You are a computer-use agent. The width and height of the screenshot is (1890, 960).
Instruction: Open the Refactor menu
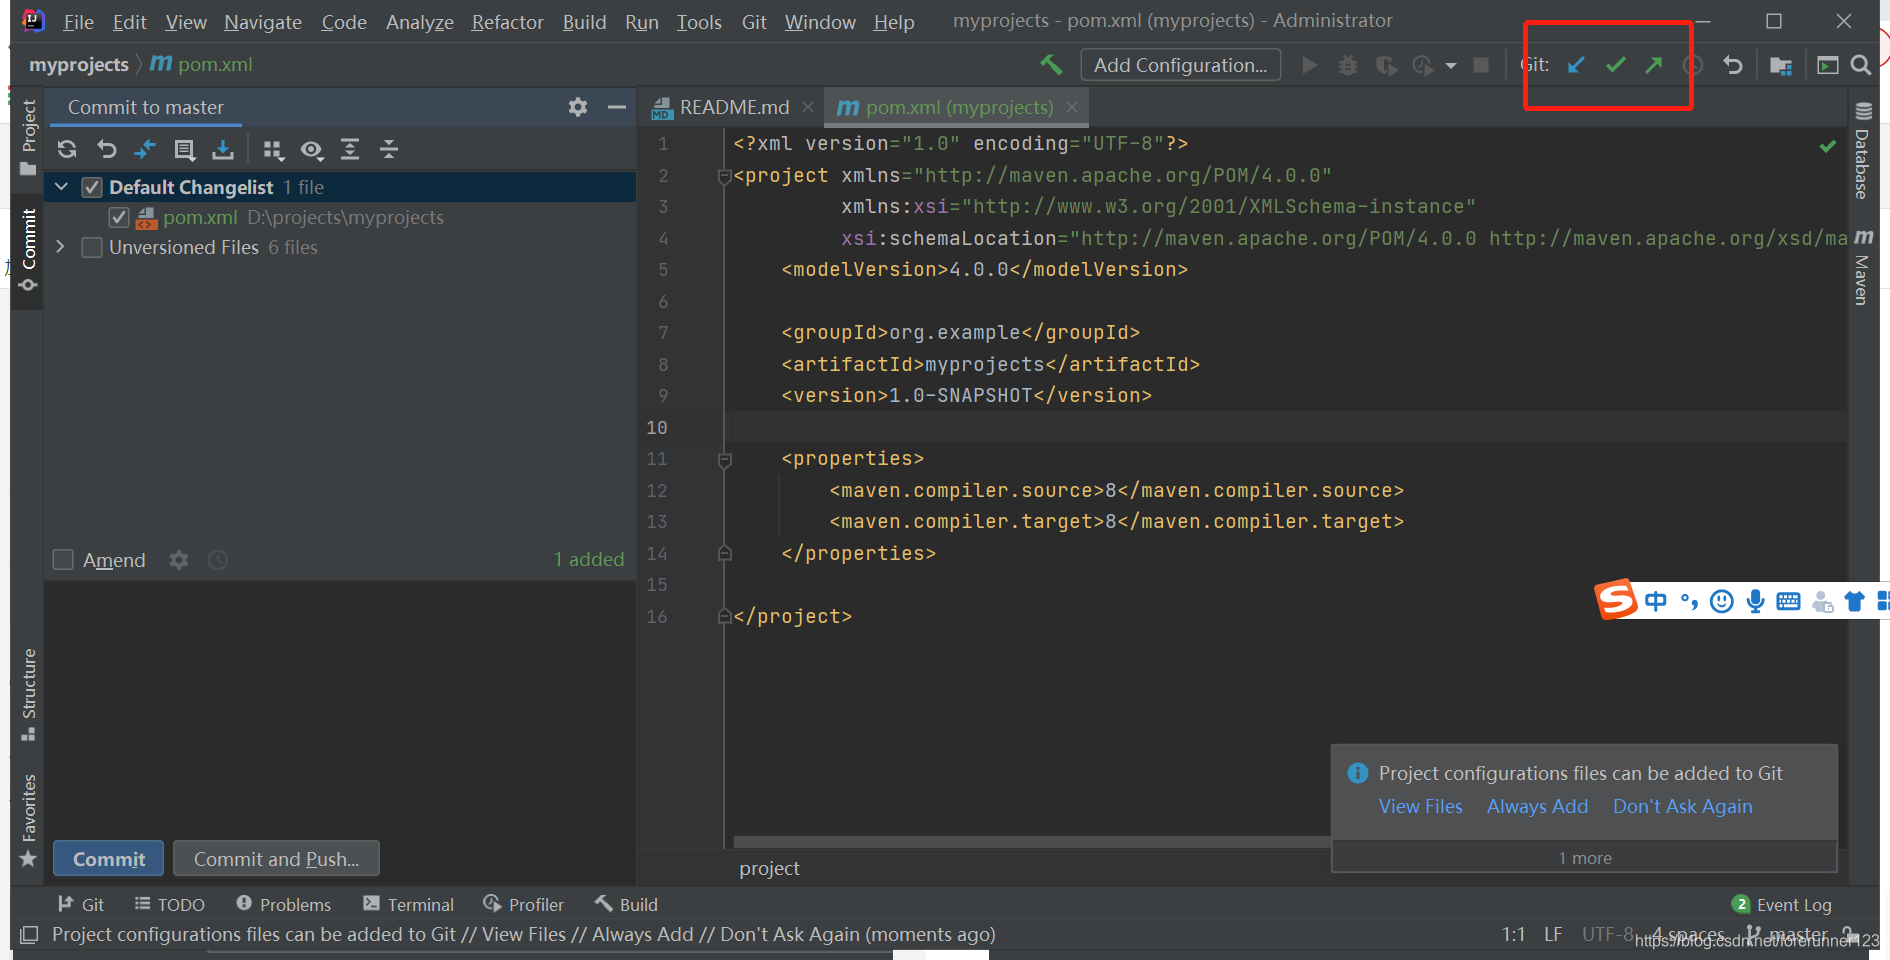(507, 22)
